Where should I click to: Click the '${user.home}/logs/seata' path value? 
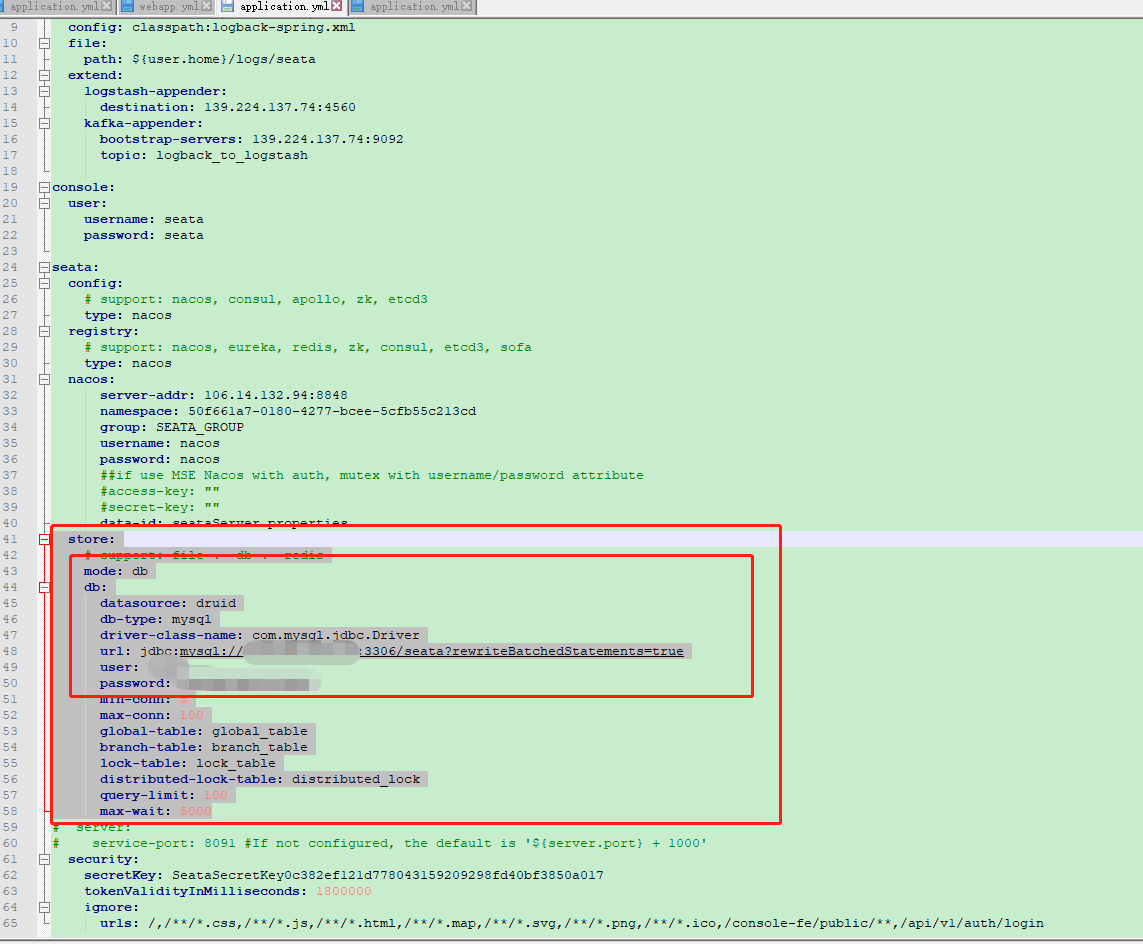pos(224,59)
